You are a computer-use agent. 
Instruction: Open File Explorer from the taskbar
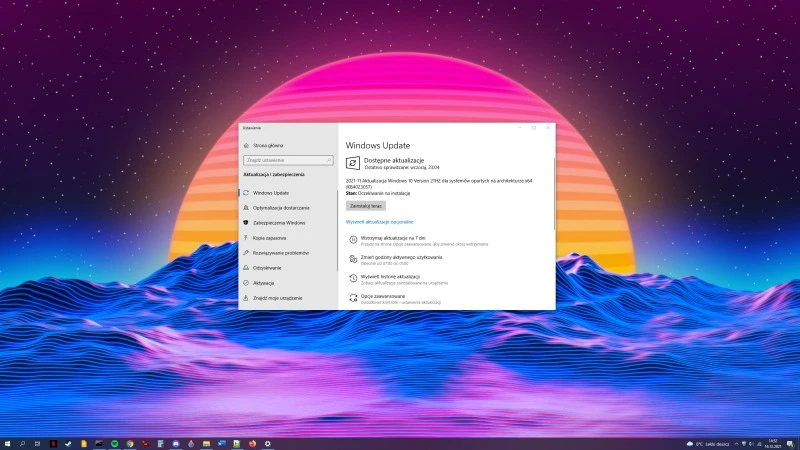[x=206, y=444]
